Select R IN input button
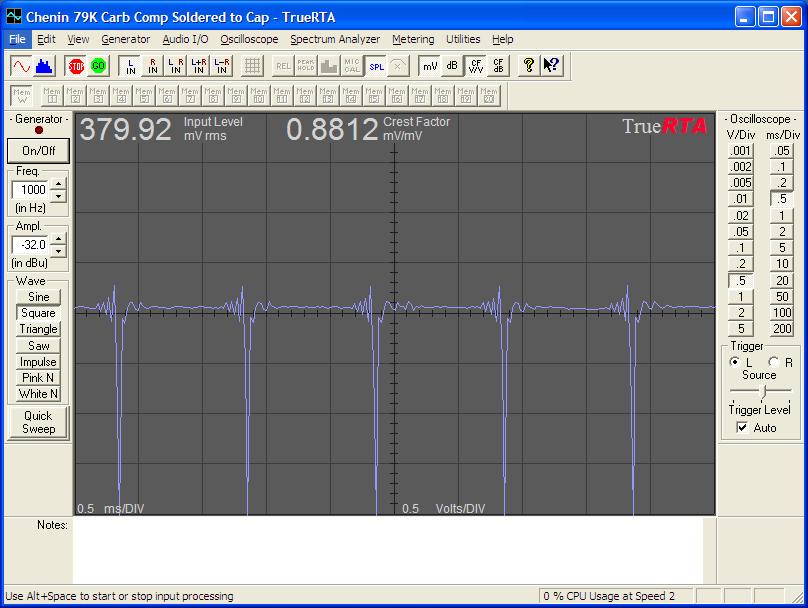This screenshot has width=808, height=608. coord(153,66)
